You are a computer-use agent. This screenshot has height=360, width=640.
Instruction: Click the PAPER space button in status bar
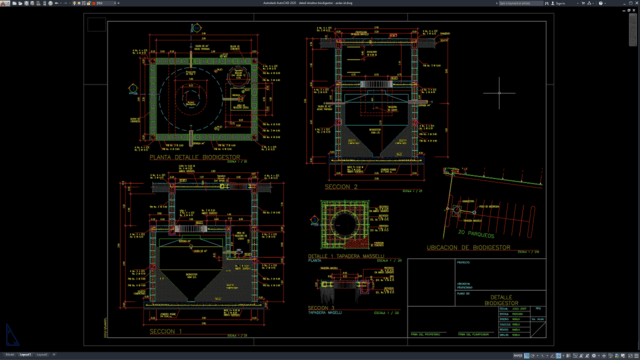pos(518,356)
